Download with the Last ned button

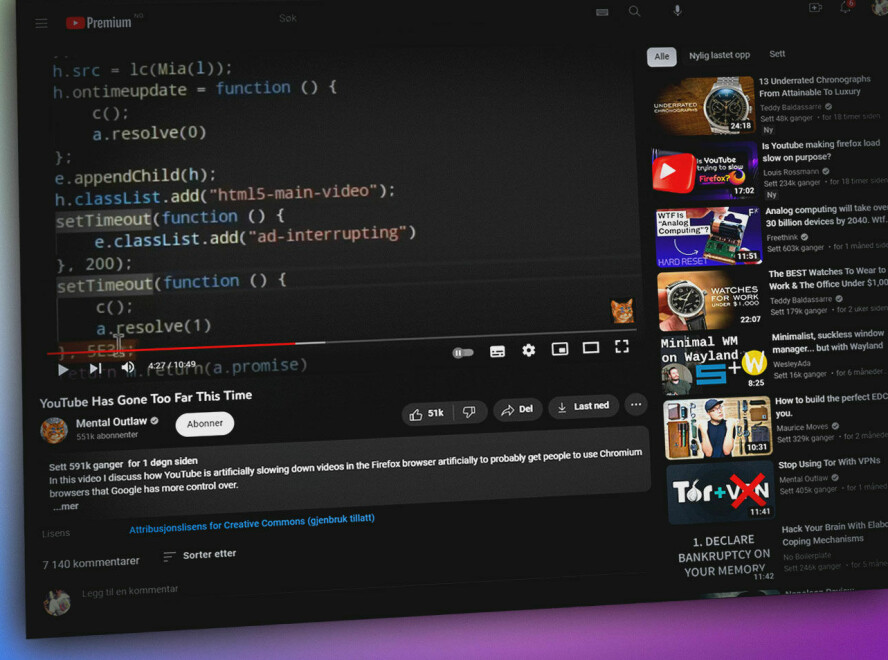583,407
